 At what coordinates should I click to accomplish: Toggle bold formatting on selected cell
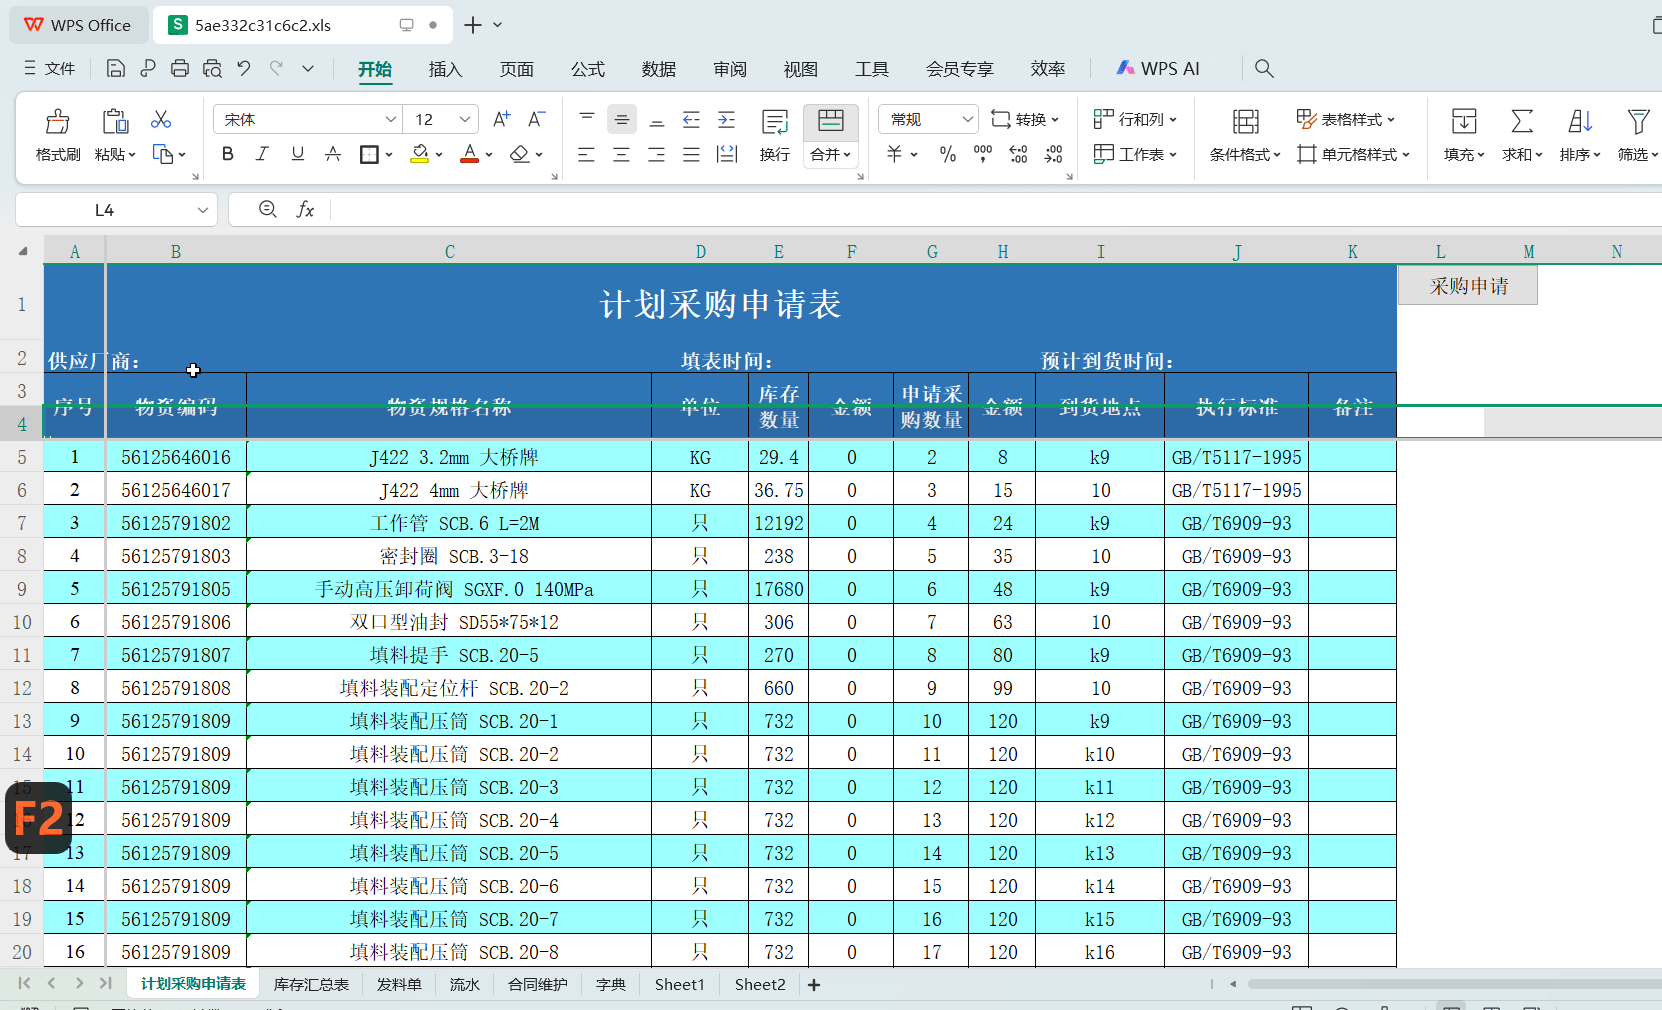tap(227, 154)
